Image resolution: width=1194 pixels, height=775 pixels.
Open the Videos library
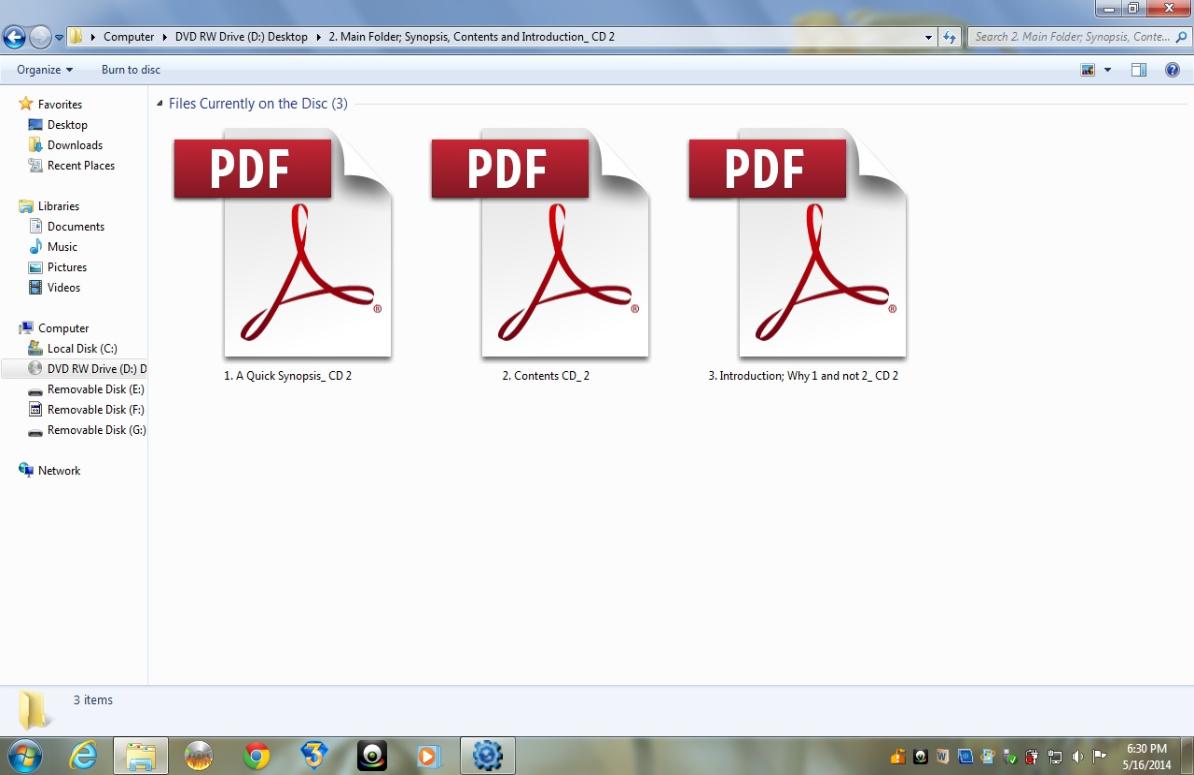[x=63, y=288]
